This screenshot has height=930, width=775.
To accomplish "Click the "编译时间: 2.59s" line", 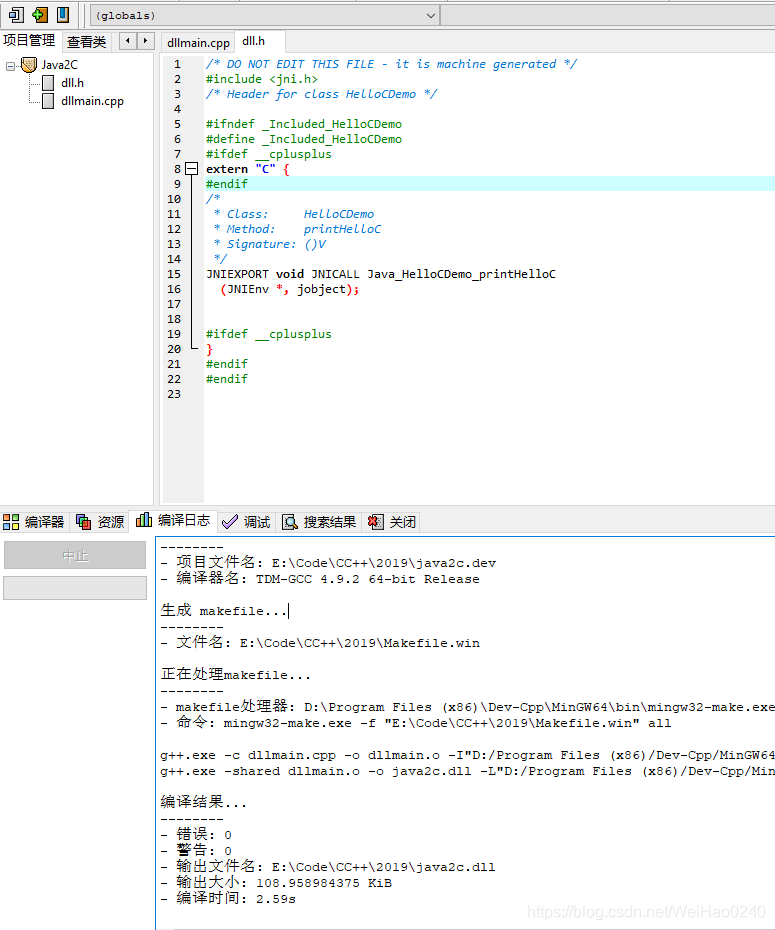I will tap(228, 899).
